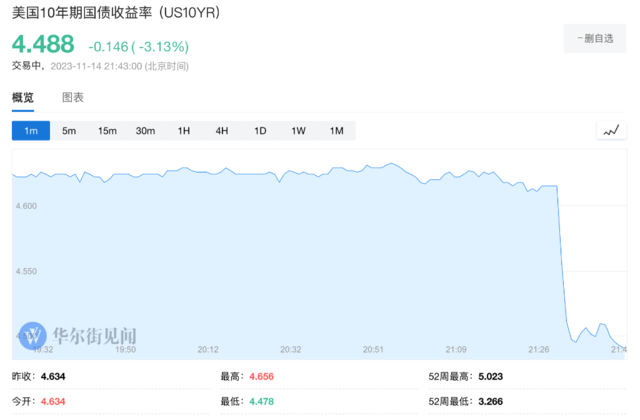Set the chart to 30m
Screen dimensions: 640x420
145,131
